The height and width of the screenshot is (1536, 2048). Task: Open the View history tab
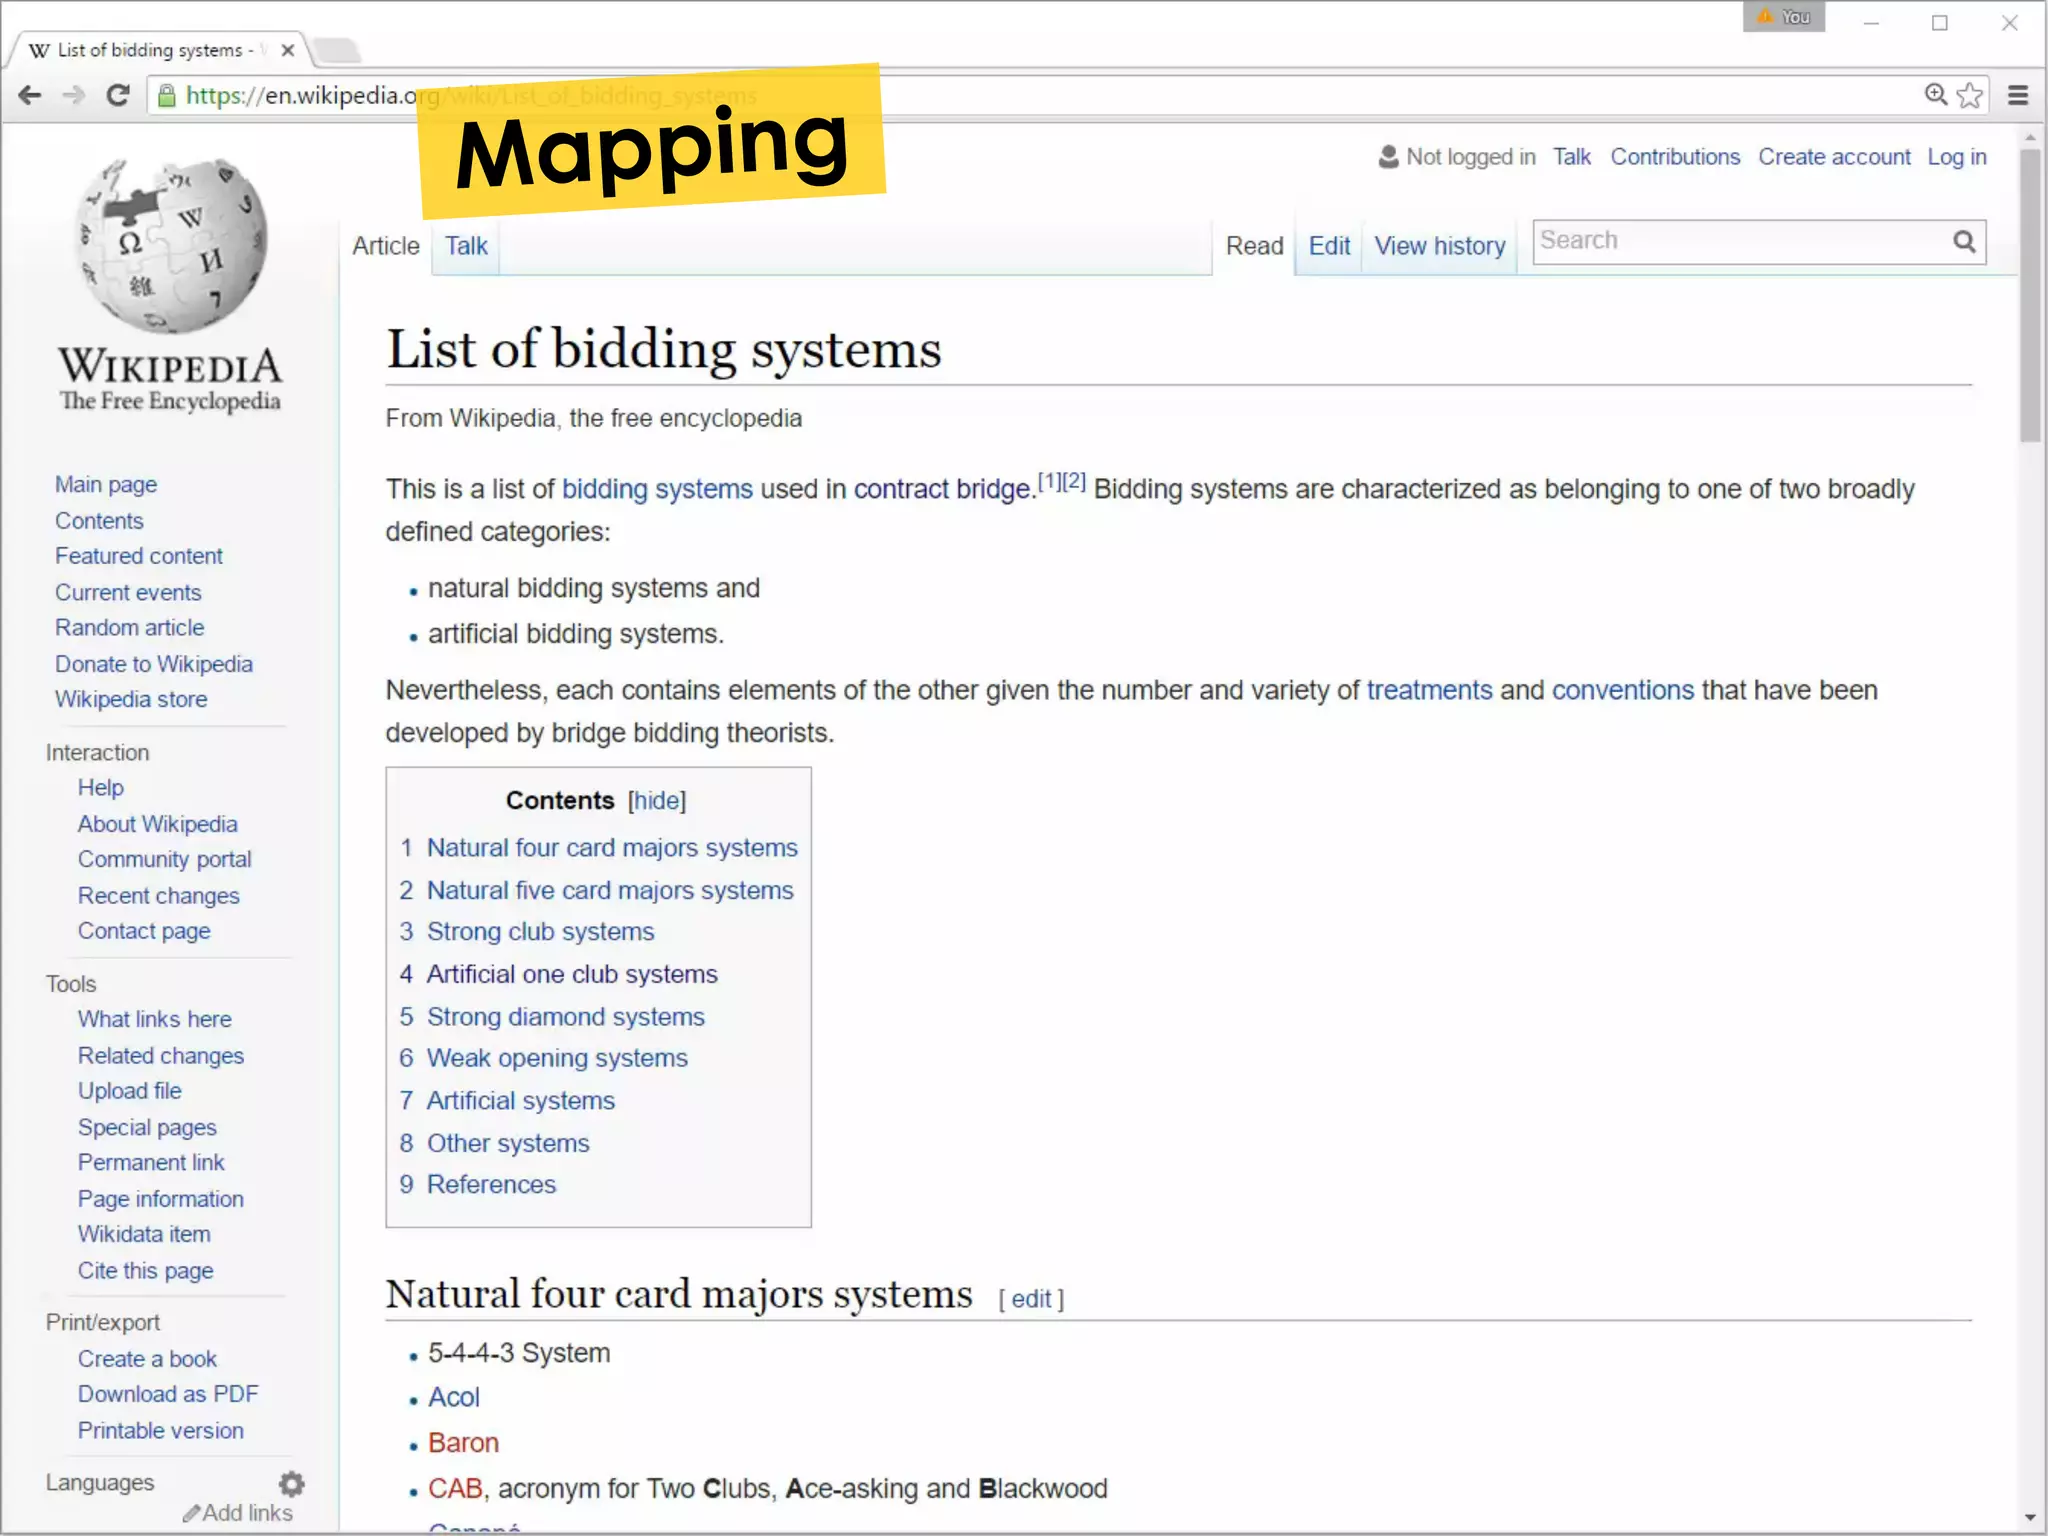[1439, 246]
